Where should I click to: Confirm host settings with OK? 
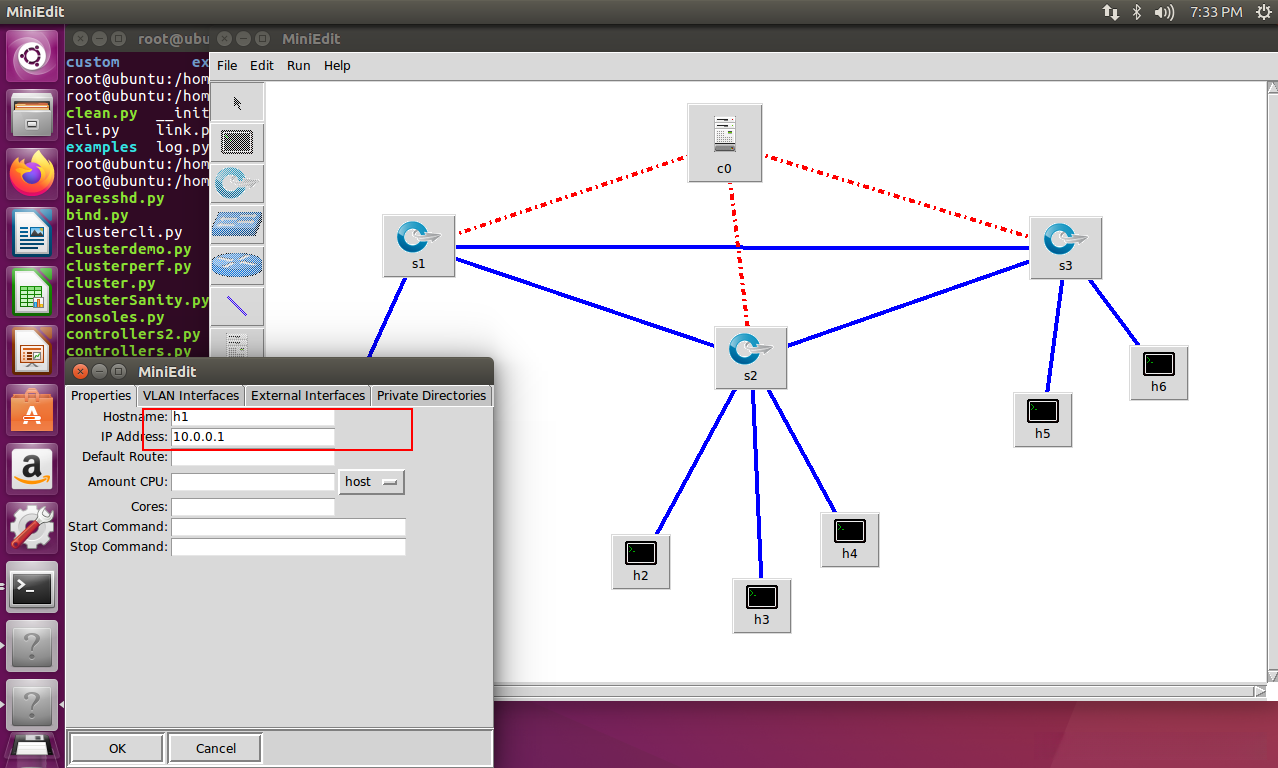(x=118, y=748)
